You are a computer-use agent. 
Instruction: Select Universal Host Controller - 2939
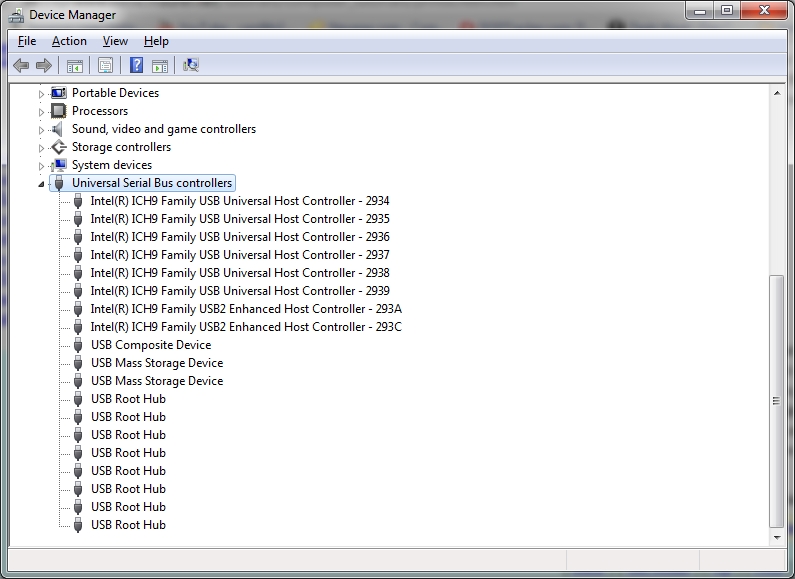point(240,291)
